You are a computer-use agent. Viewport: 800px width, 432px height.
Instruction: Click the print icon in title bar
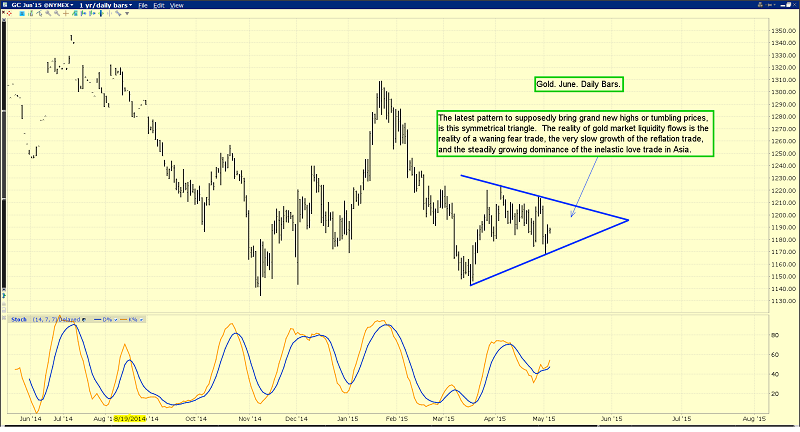[x=760, y=5]
